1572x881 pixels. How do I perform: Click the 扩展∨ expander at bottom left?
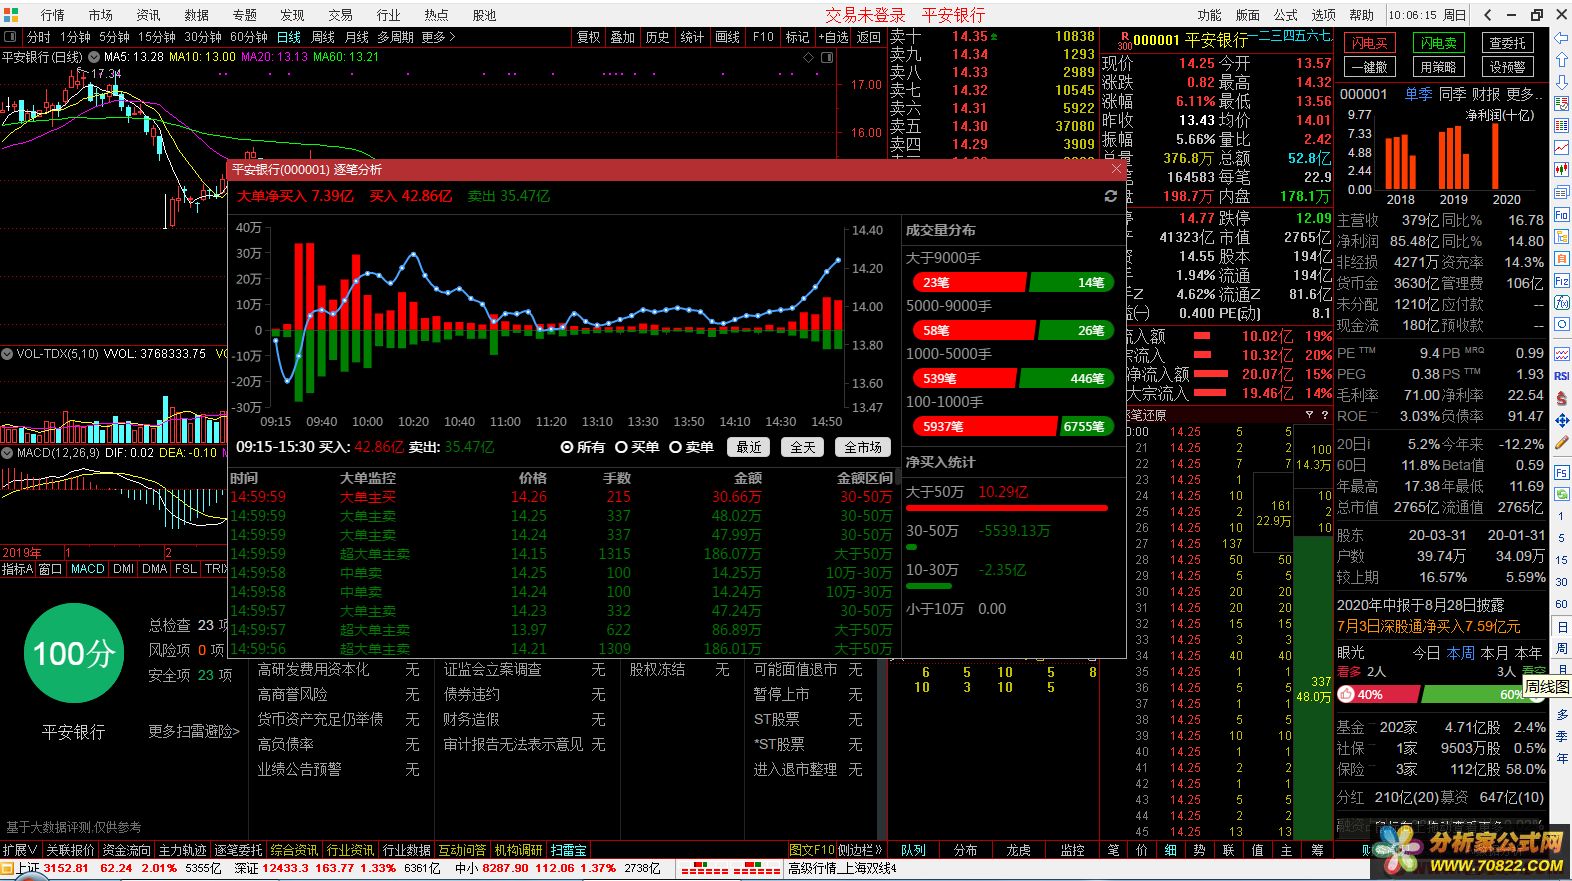pos(19,850)
